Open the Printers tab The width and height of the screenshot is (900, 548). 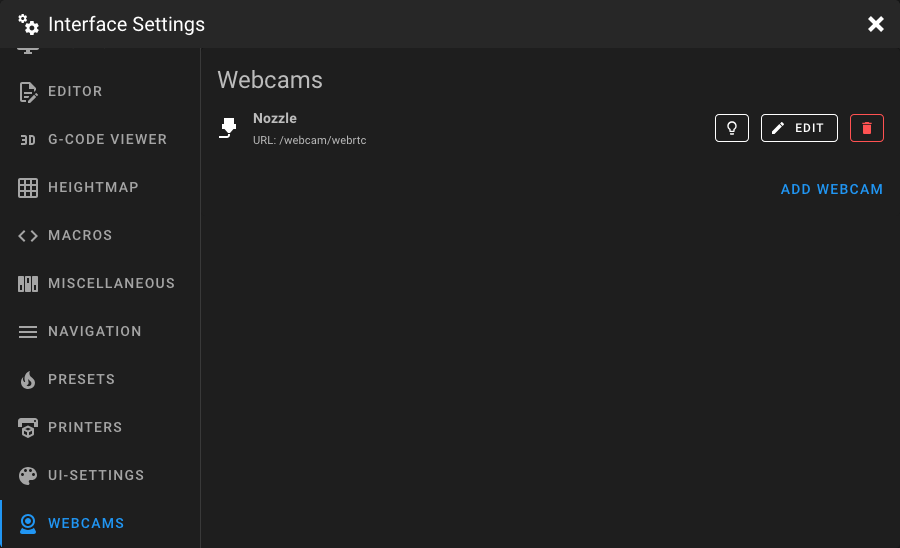click(100, 427)
